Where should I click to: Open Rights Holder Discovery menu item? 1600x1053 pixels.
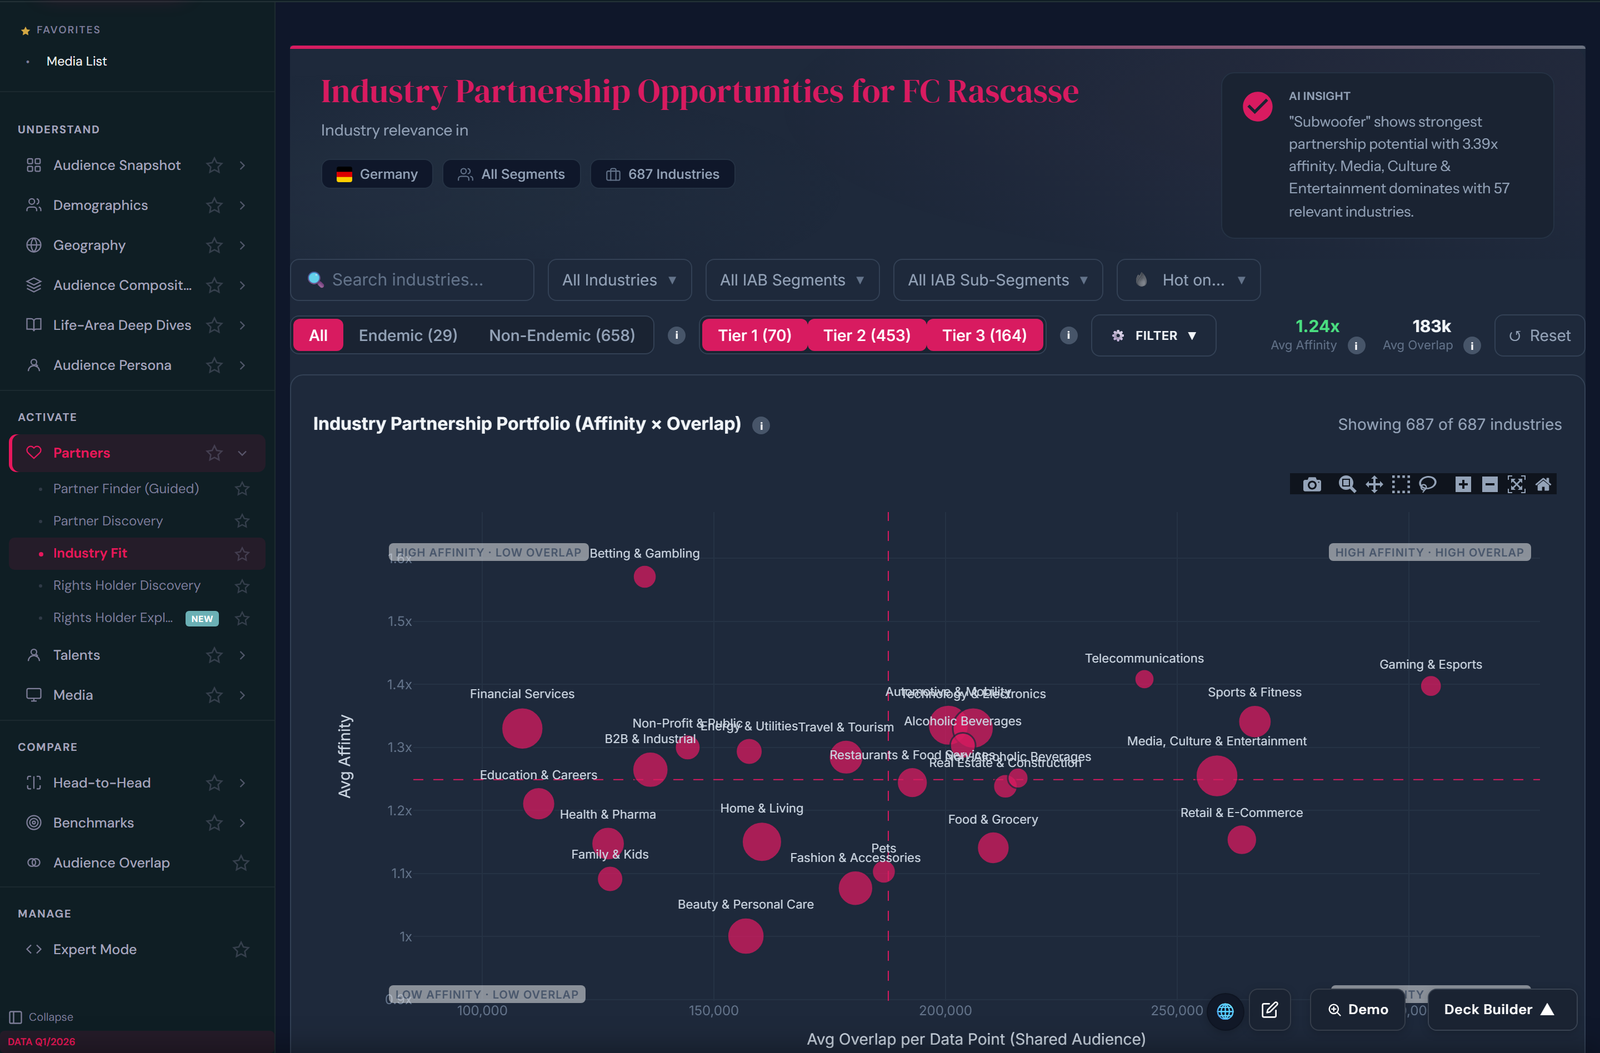tap(127, 586)
